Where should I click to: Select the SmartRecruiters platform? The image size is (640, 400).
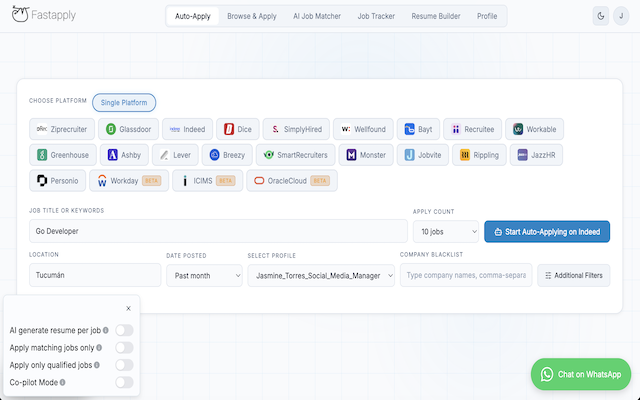296,155
